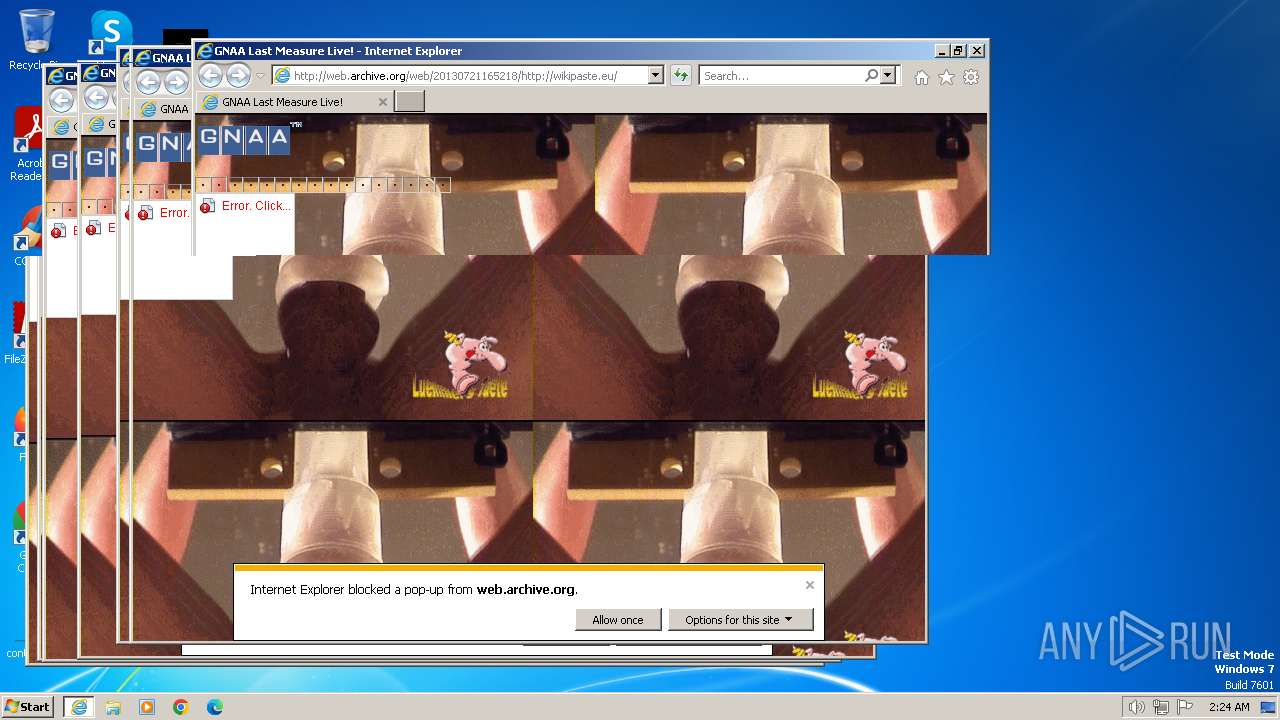The height and width of the screenshot is (720, 1280).
Task: Open the Windows Start menu
Action: click(x=28, y=707)
